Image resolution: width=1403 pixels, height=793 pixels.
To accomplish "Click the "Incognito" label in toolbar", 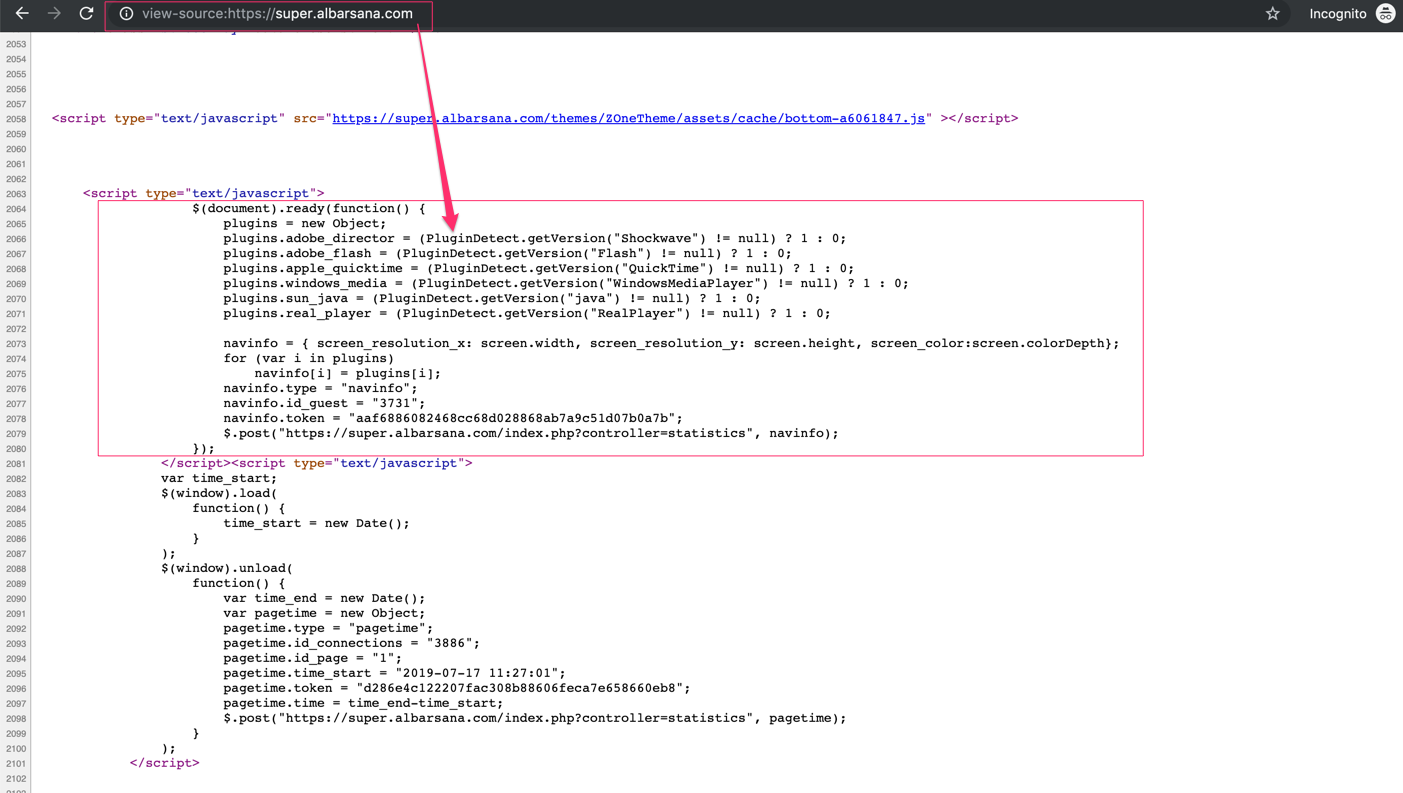I will [x=1337, y=14].
